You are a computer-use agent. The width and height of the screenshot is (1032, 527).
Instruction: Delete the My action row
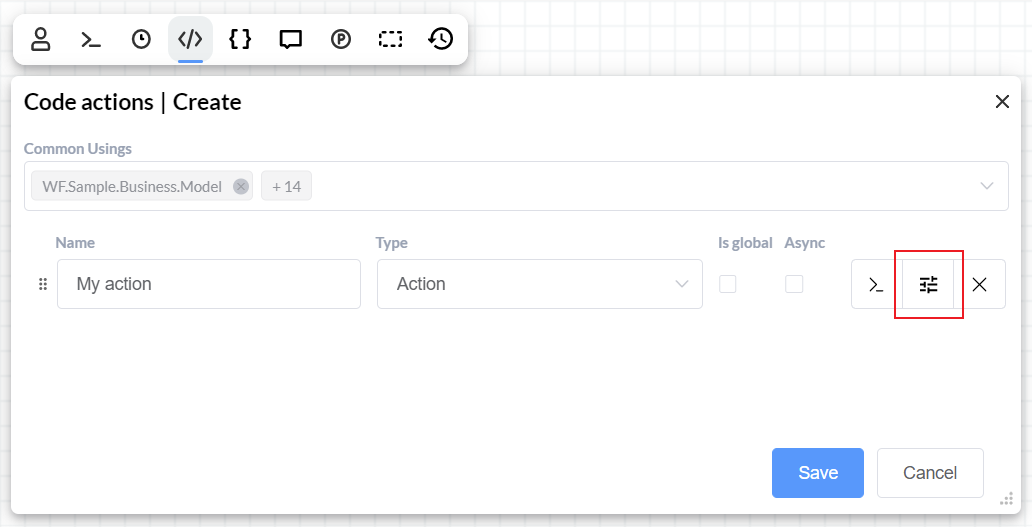(980, 284)
